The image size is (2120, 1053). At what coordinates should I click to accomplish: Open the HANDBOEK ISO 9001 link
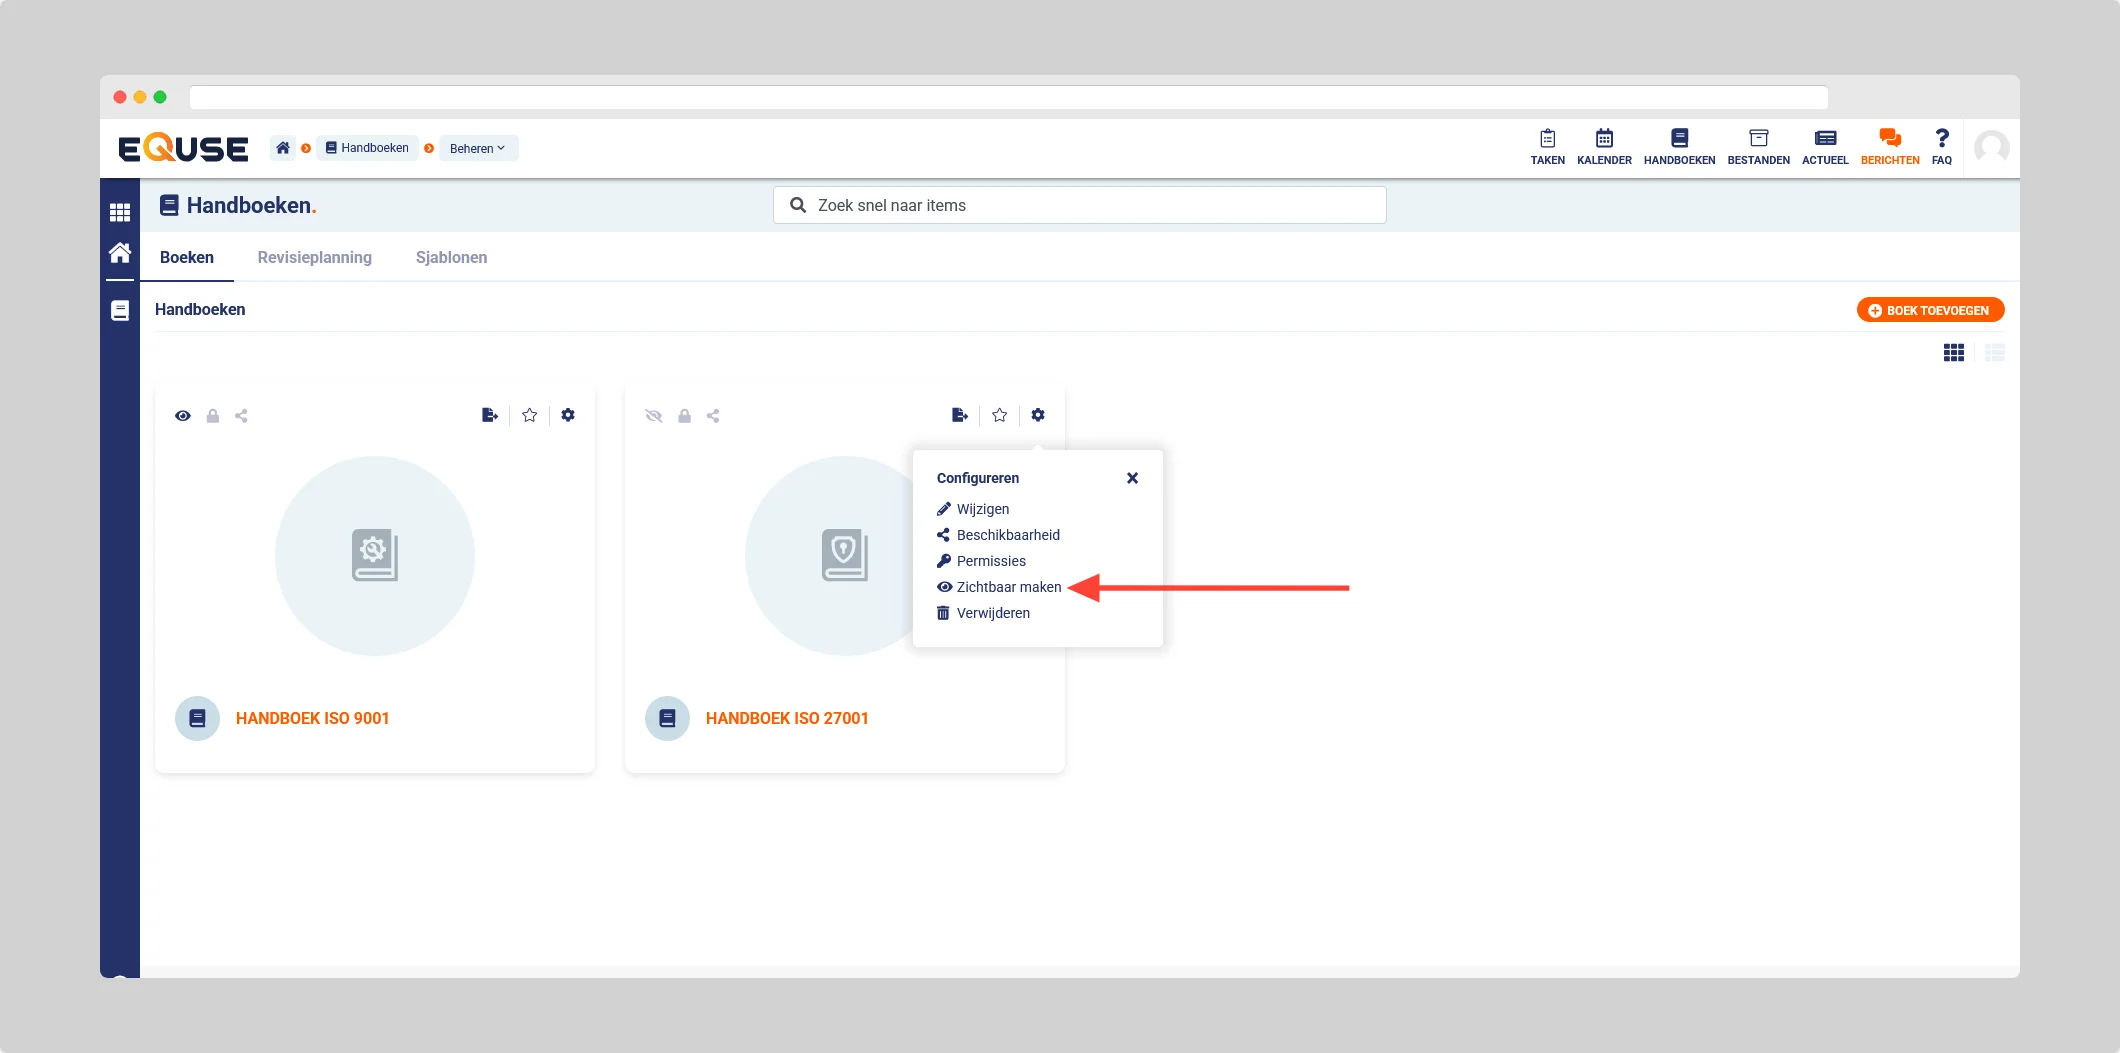tap(312, 718)
